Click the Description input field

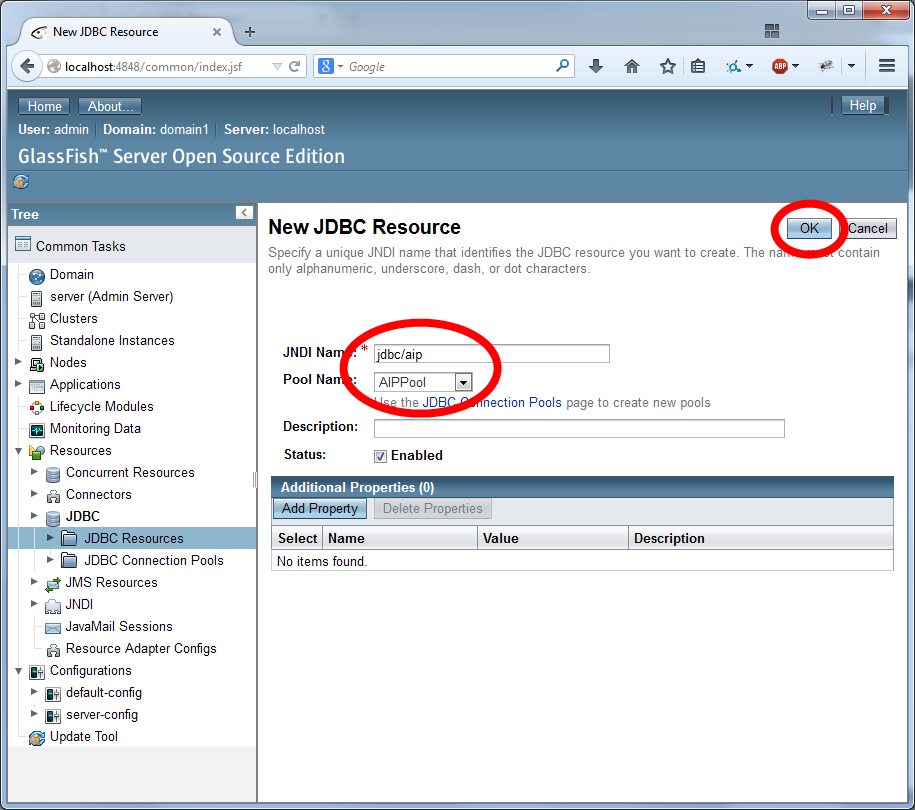(x=578, y=429)
